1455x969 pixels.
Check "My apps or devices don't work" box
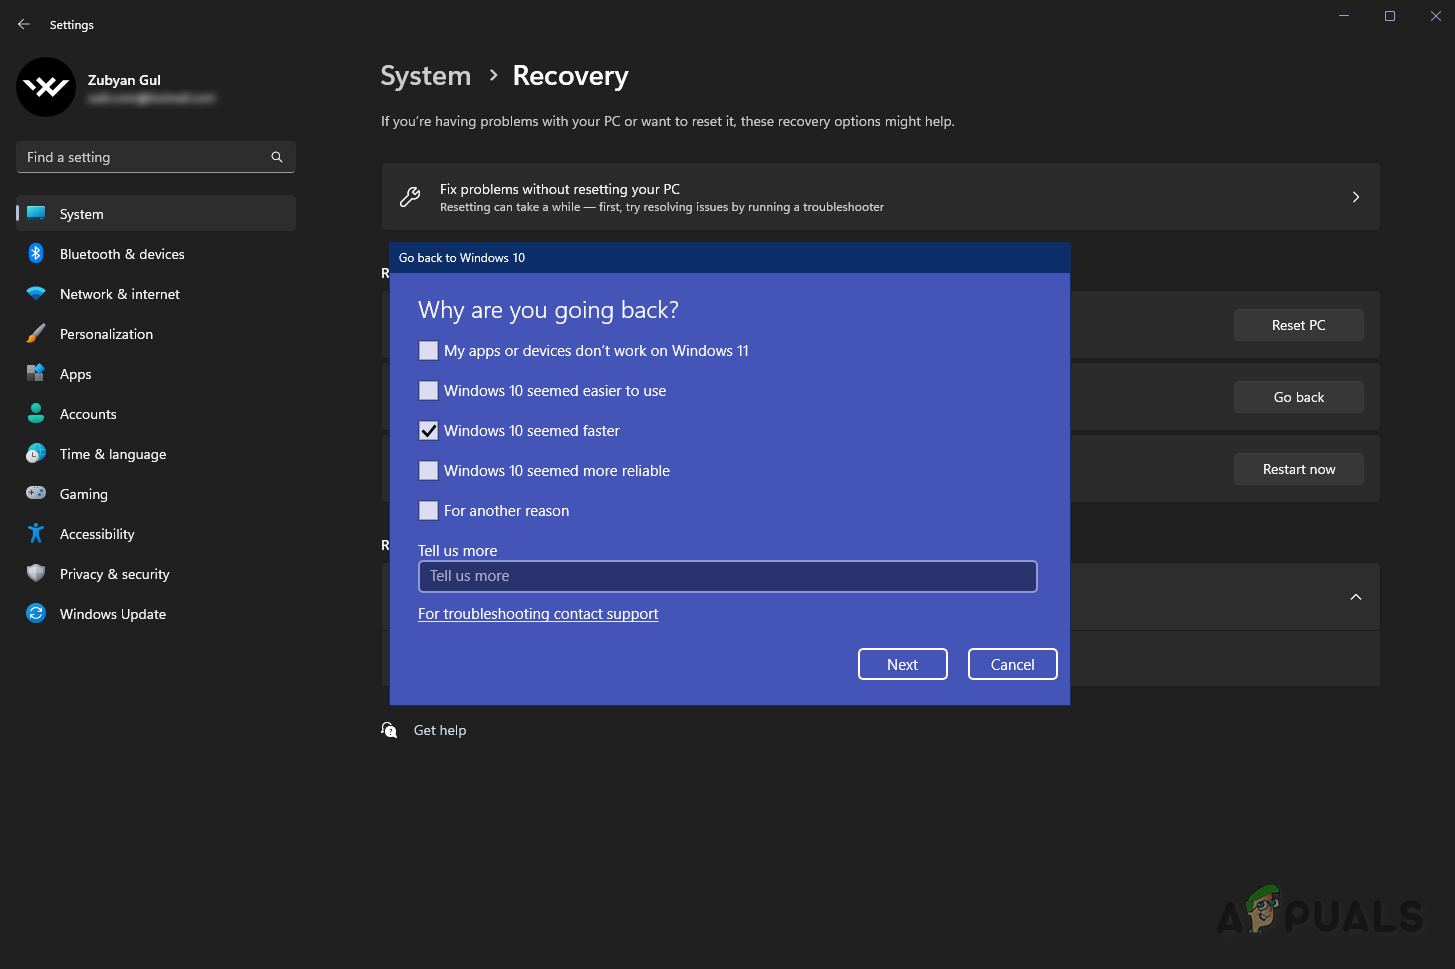click(x=428, y=351)
